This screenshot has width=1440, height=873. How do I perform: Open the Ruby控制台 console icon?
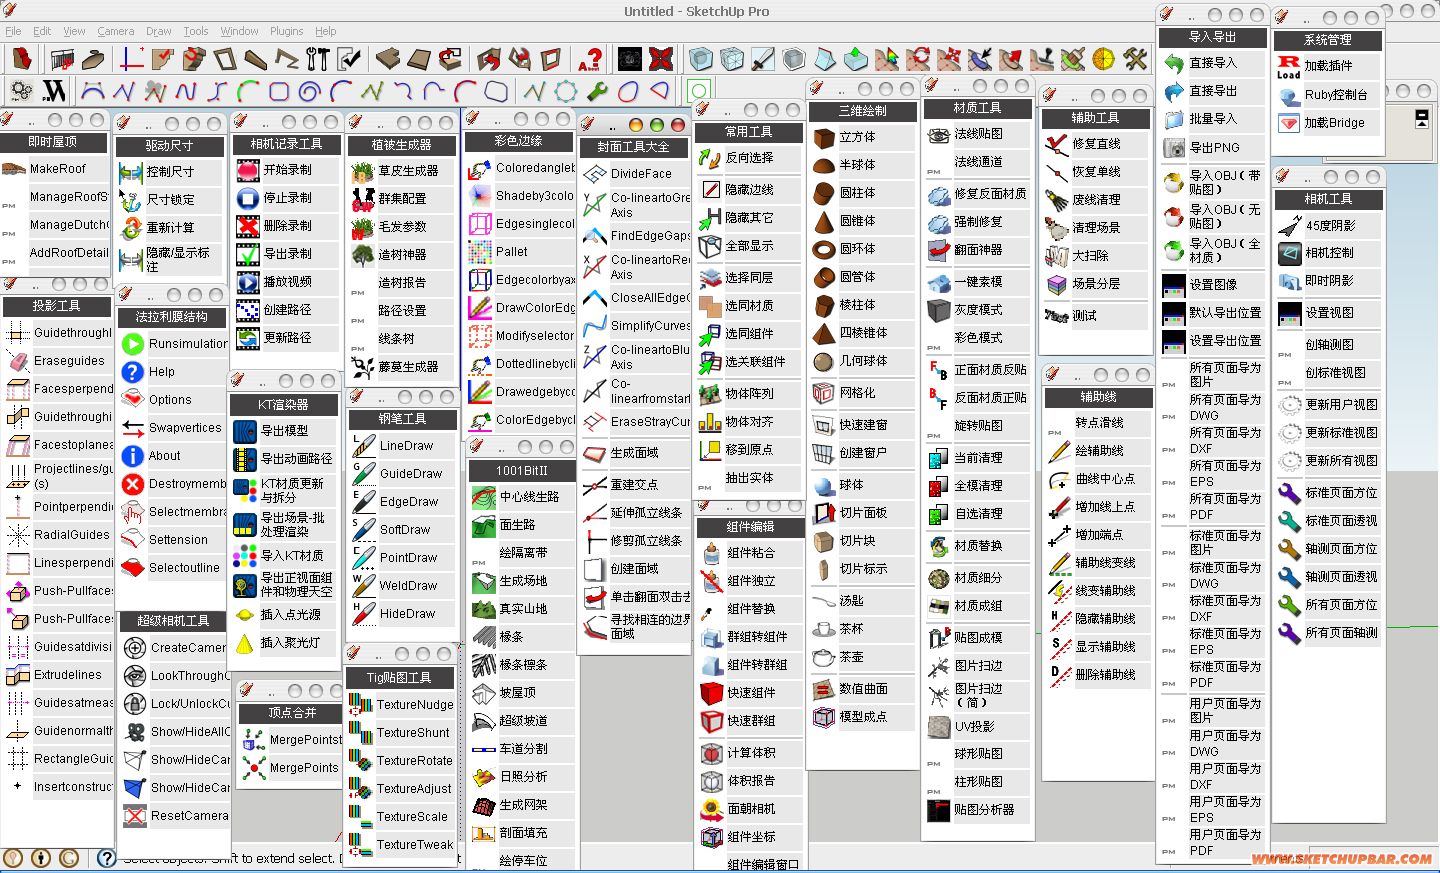point(1289,95)
